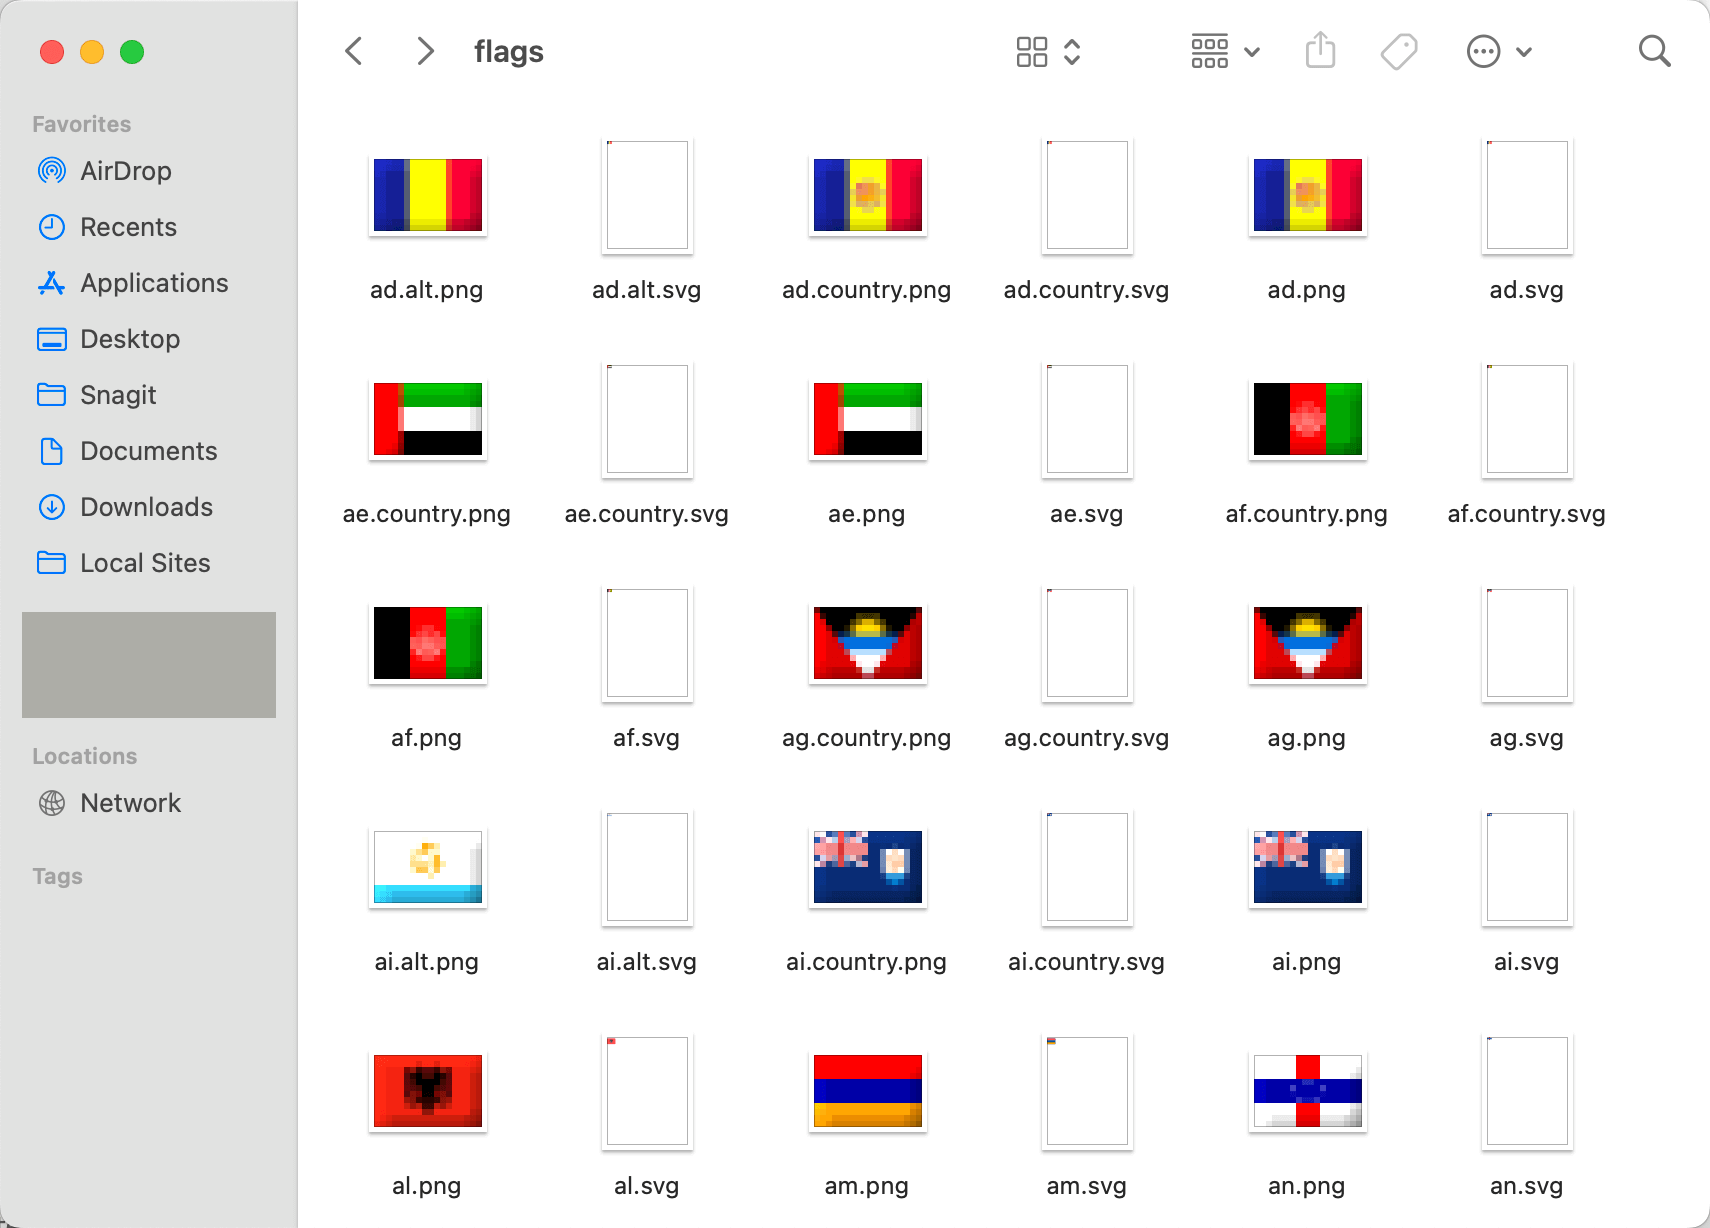Click the More actions ellipsis icon
The image size is (1710, 1228).
(1484, 51)
